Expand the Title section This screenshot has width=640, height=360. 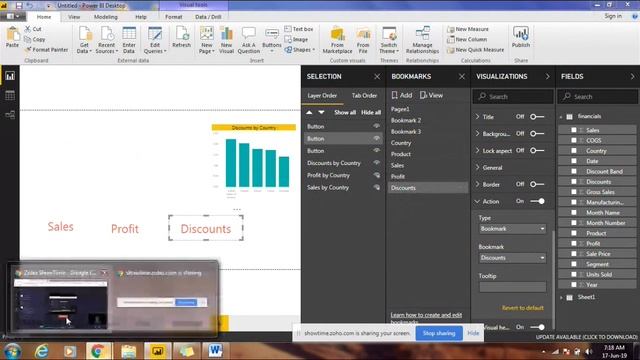click(x=478, y=117)
